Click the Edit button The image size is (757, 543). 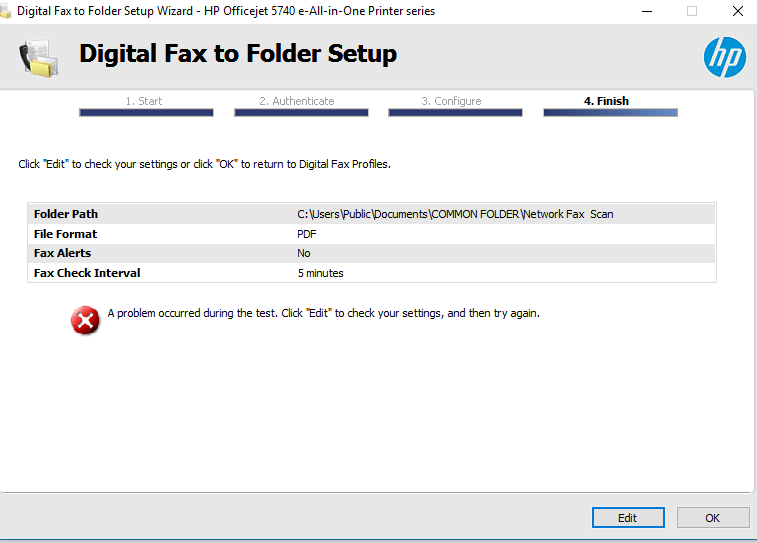click(x=628, y=517)
